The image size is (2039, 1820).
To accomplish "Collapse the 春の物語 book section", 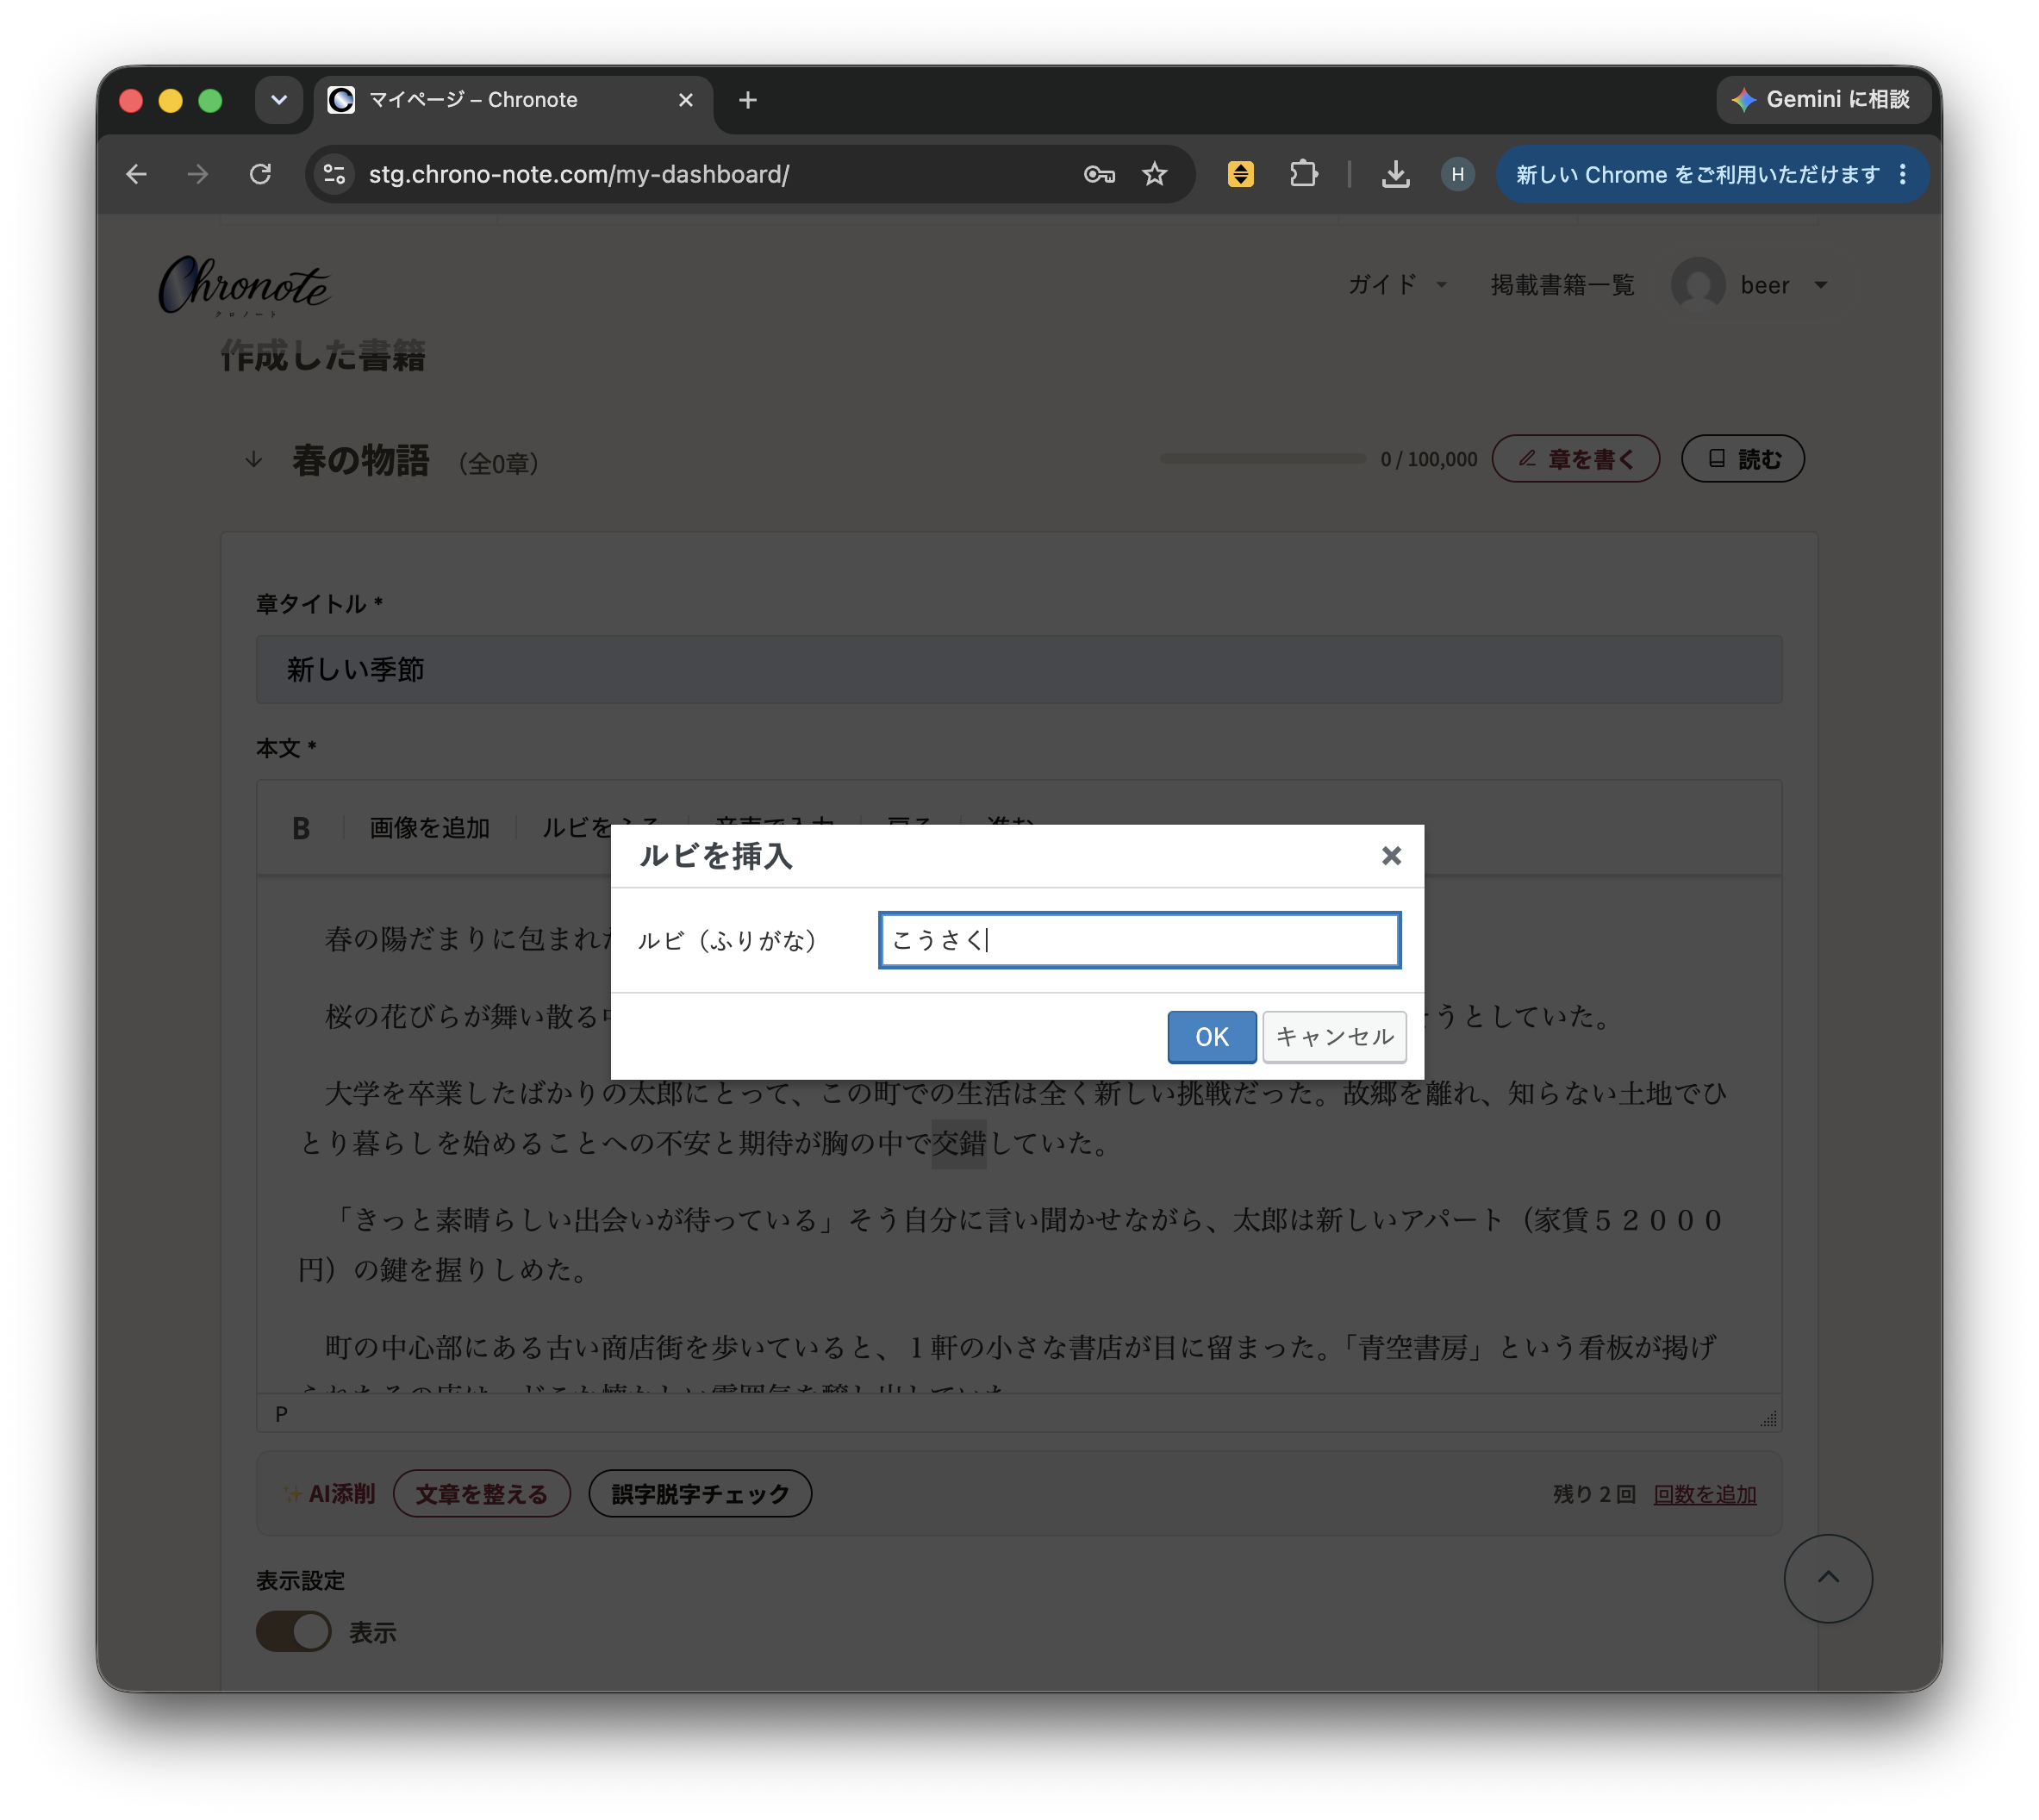I will 254,460.
